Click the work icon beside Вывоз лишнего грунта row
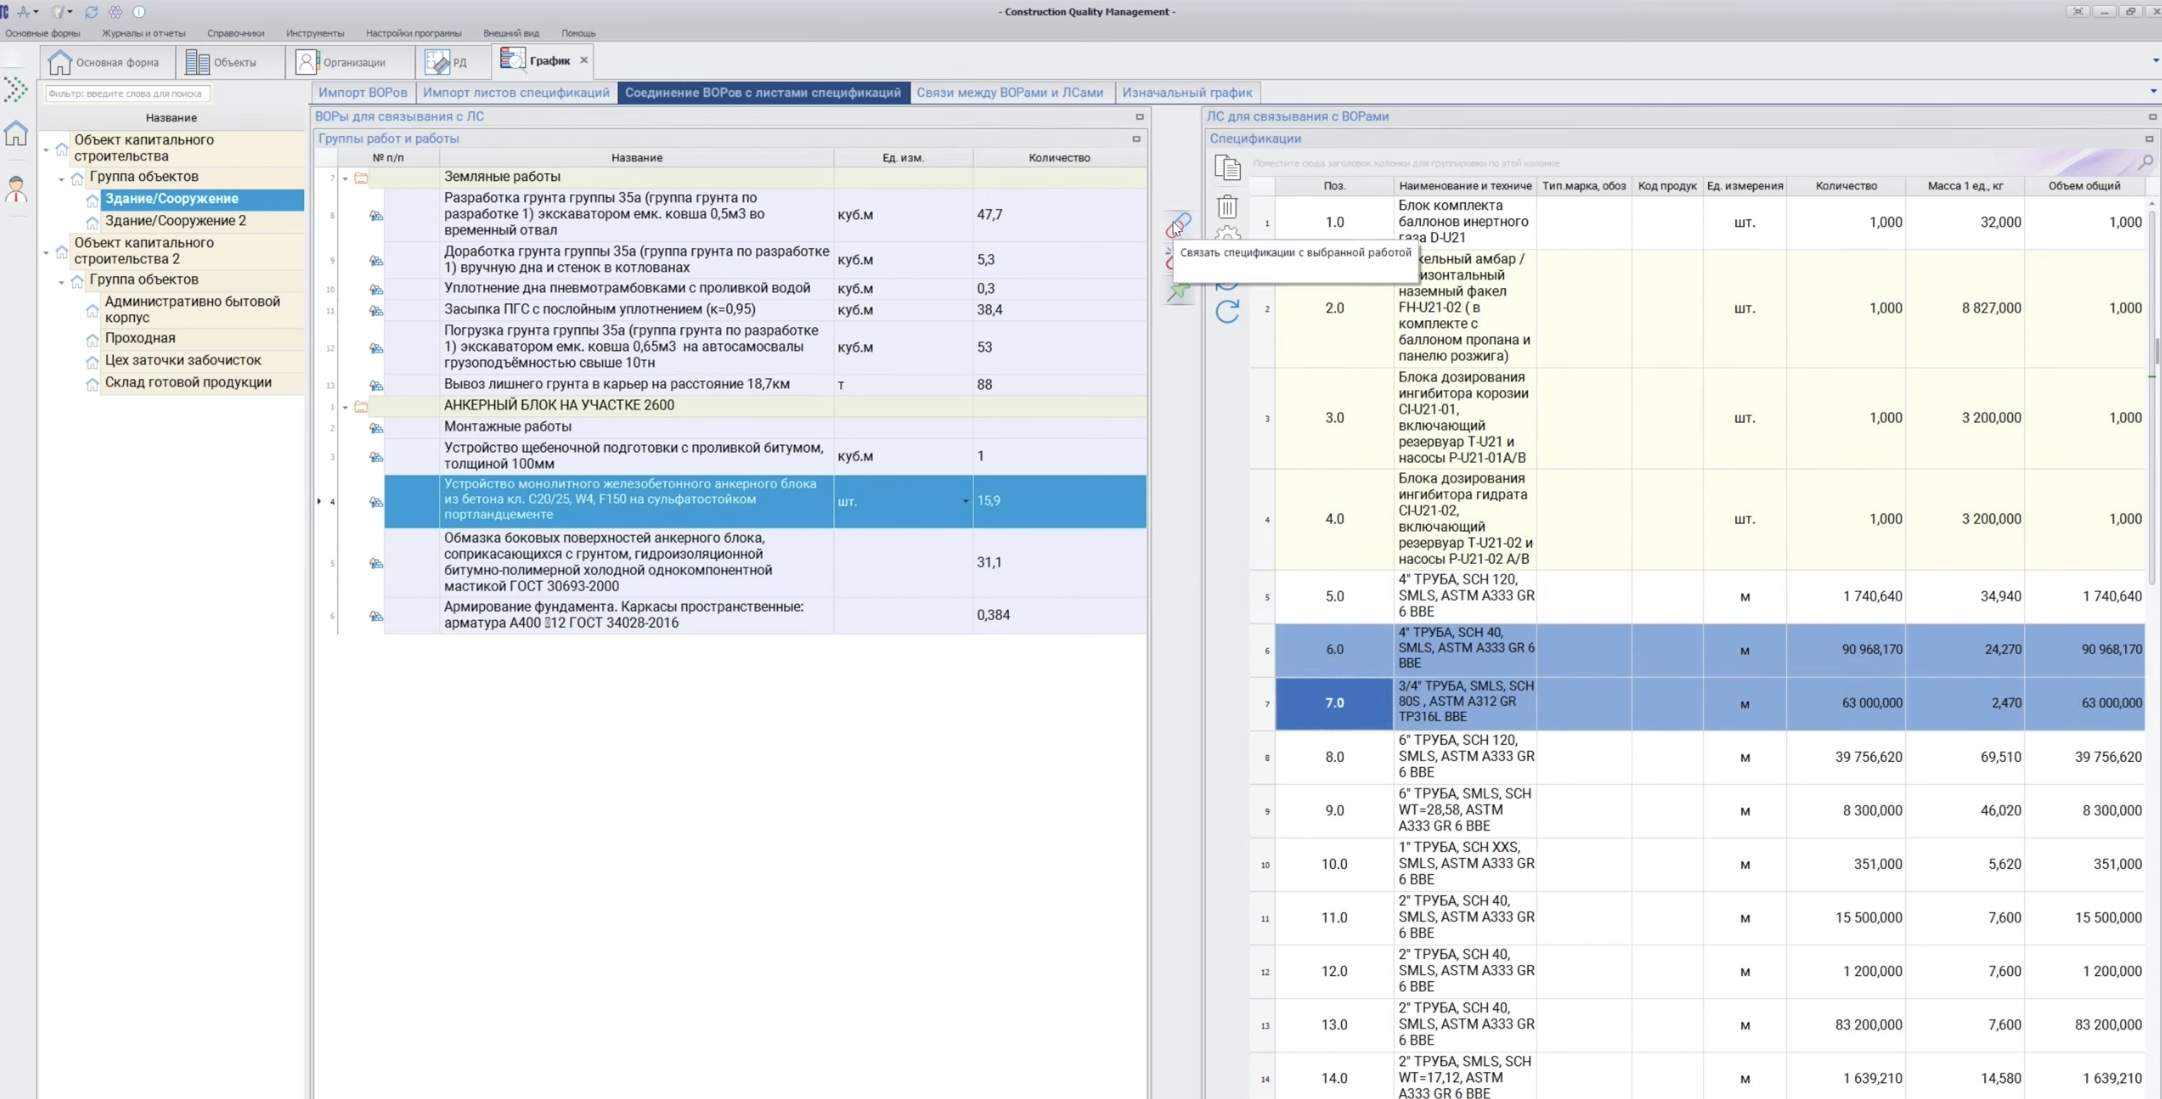Image resolution: width=2162 pixels, height=1099 pixels. [x=376, y=385]
